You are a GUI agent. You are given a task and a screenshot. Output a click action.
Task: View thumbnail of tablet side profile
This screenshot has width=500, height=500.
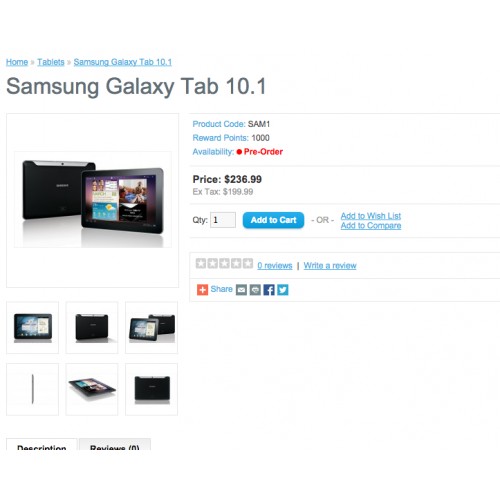click(32, 389)
